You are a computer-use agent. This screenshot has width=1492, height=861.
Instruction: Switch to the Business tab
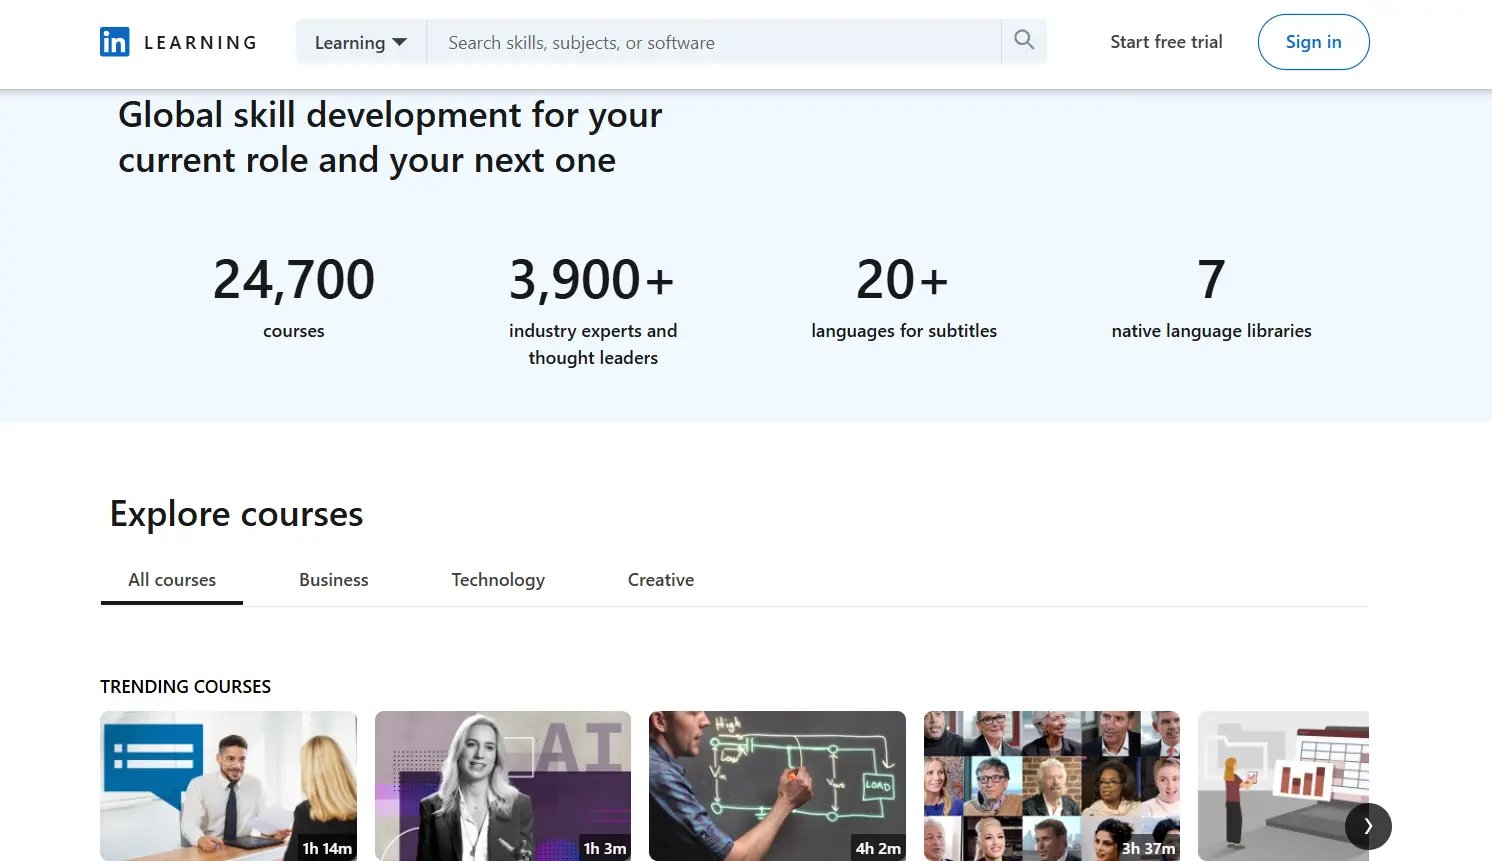333,579
